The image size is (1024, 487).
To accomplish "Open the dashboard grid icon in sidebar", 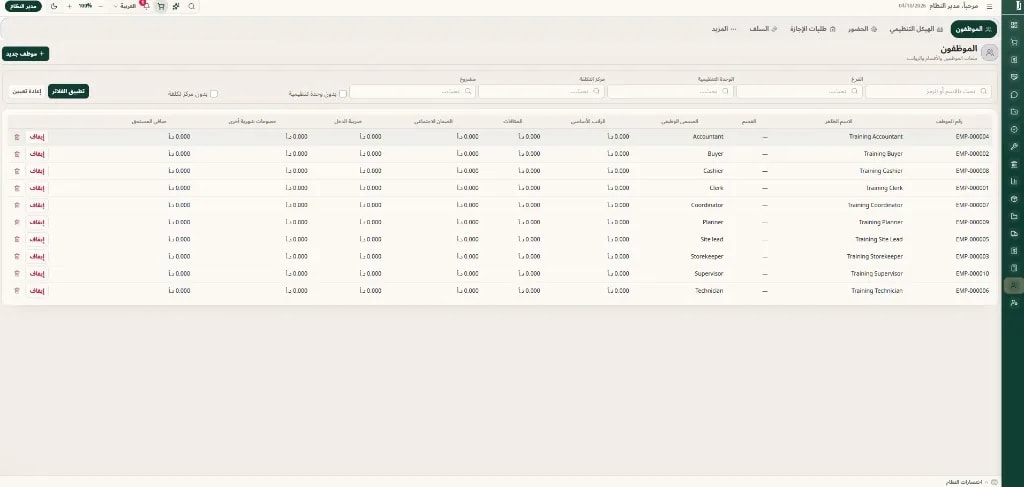I will (x=1014, y=25).
